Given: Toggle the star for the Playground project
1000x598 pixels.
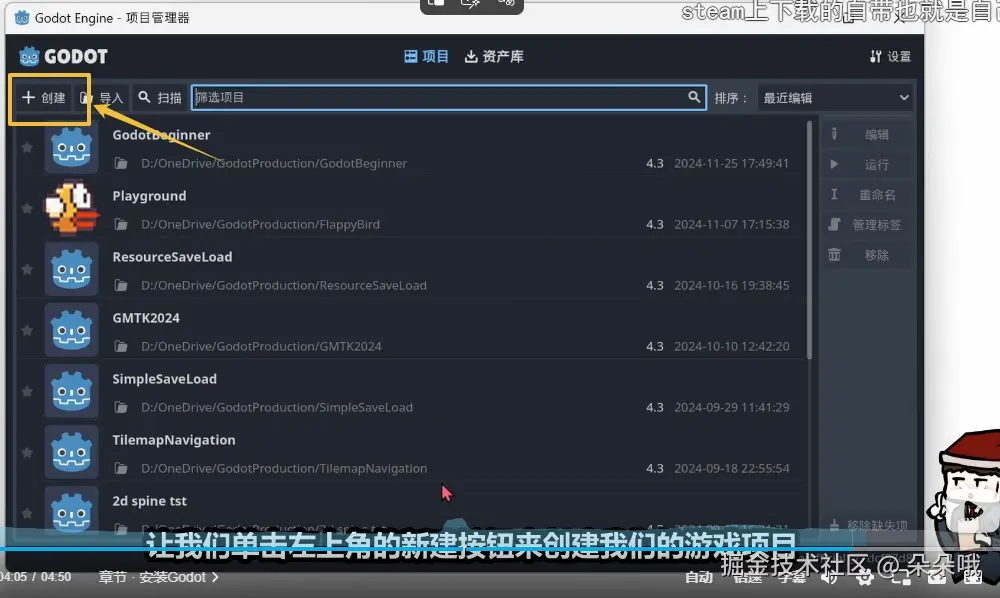Looking at the screenshot, I should [x=27, y=208].
